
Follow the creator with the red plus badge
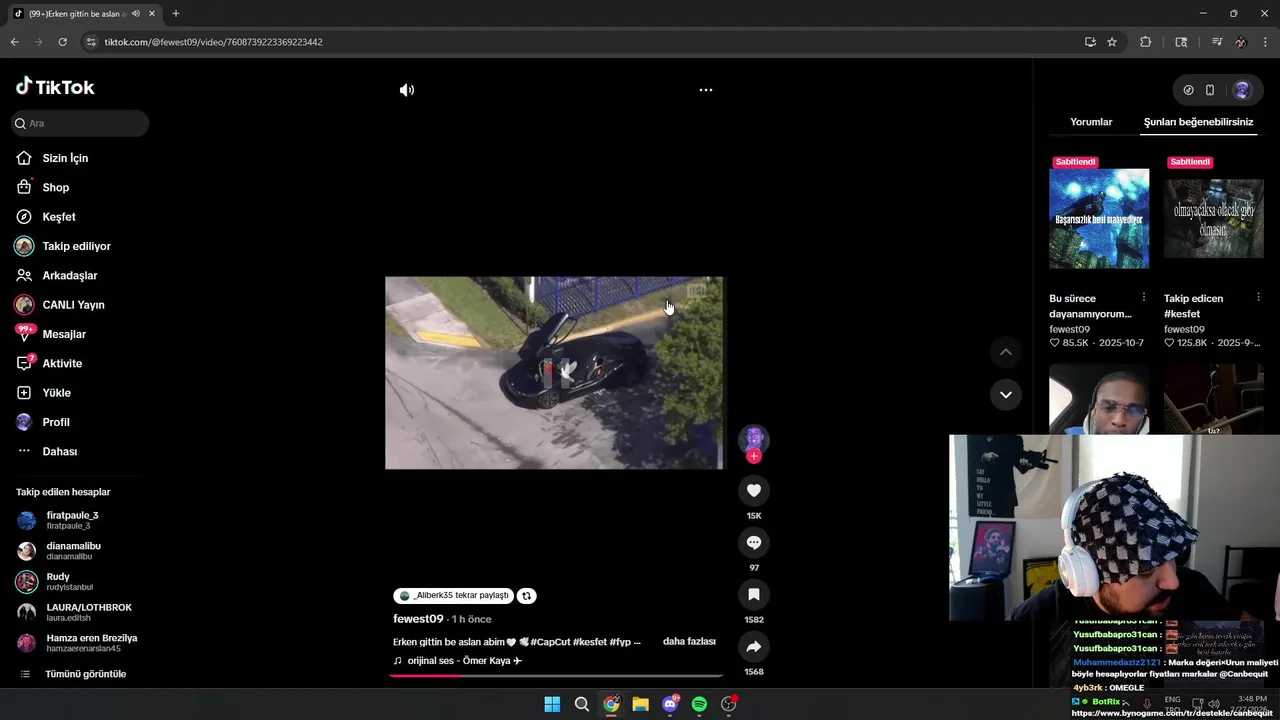pyautogui.click(x=754, y=456)
